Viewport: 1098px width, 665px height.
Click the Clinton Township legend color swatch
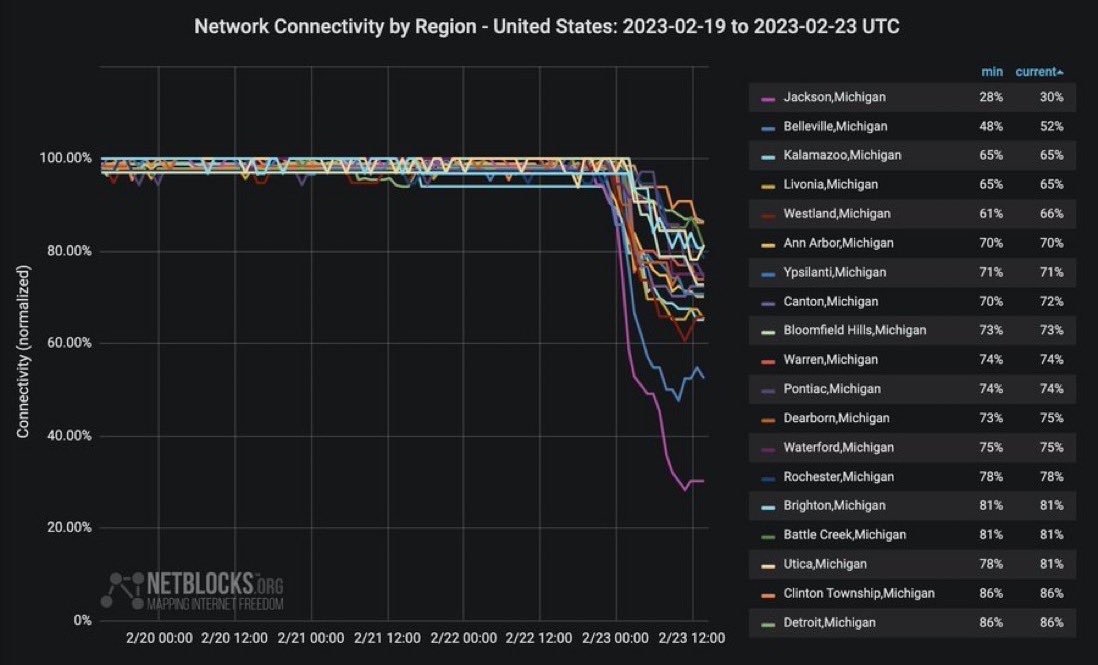point(768,596)
